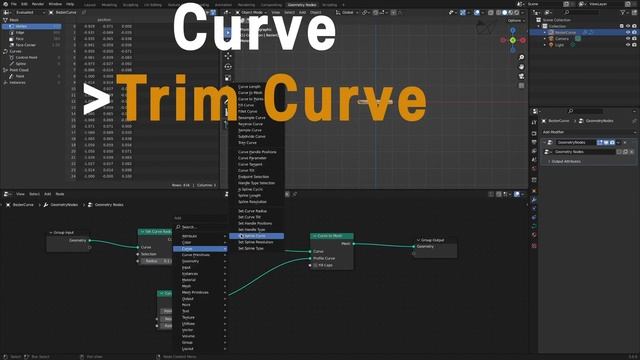Open the Geometry Nodes workspace tab
This screenshot has height=360, width=640.
tap(302, 5)
